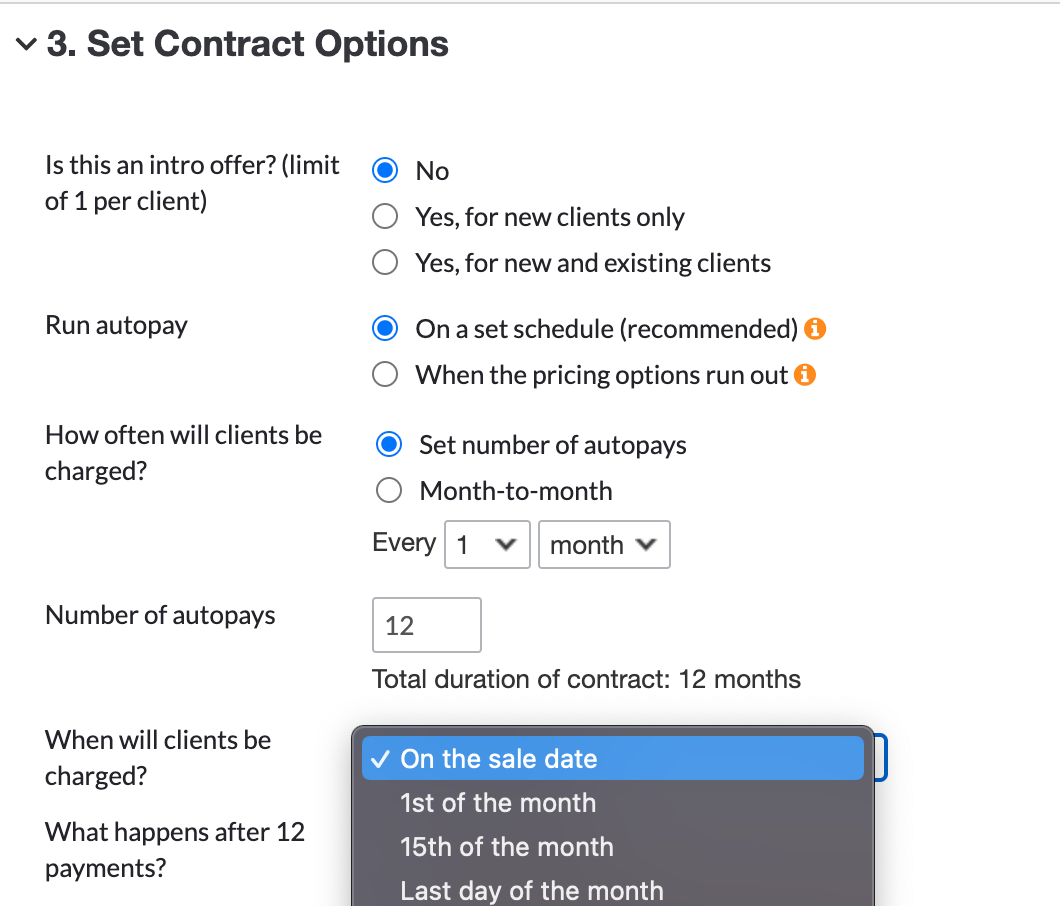Choose On the sale date option
This screenshot has width=1060, height=906.
coord(498,759)
